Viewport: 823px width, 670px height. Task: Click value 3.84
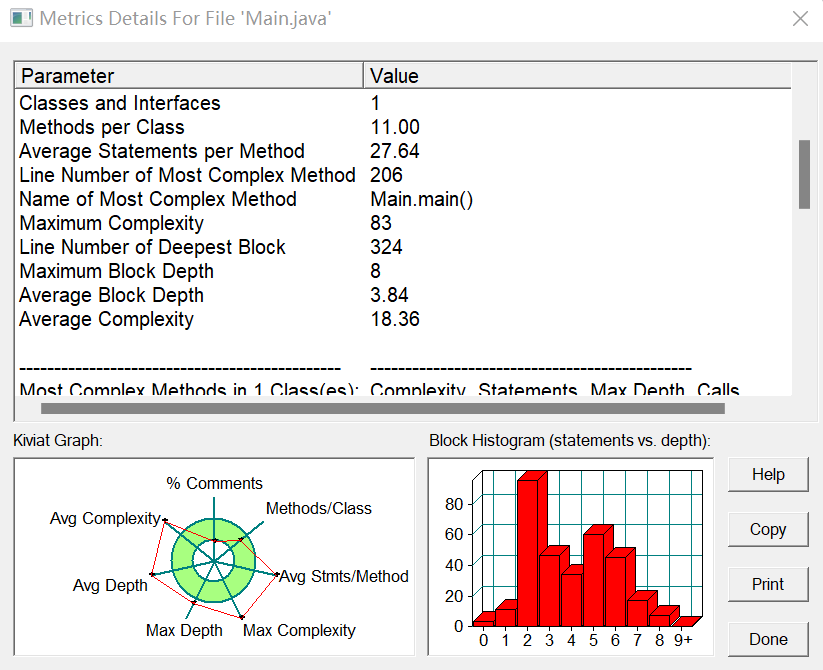click(x=389, y=295)
